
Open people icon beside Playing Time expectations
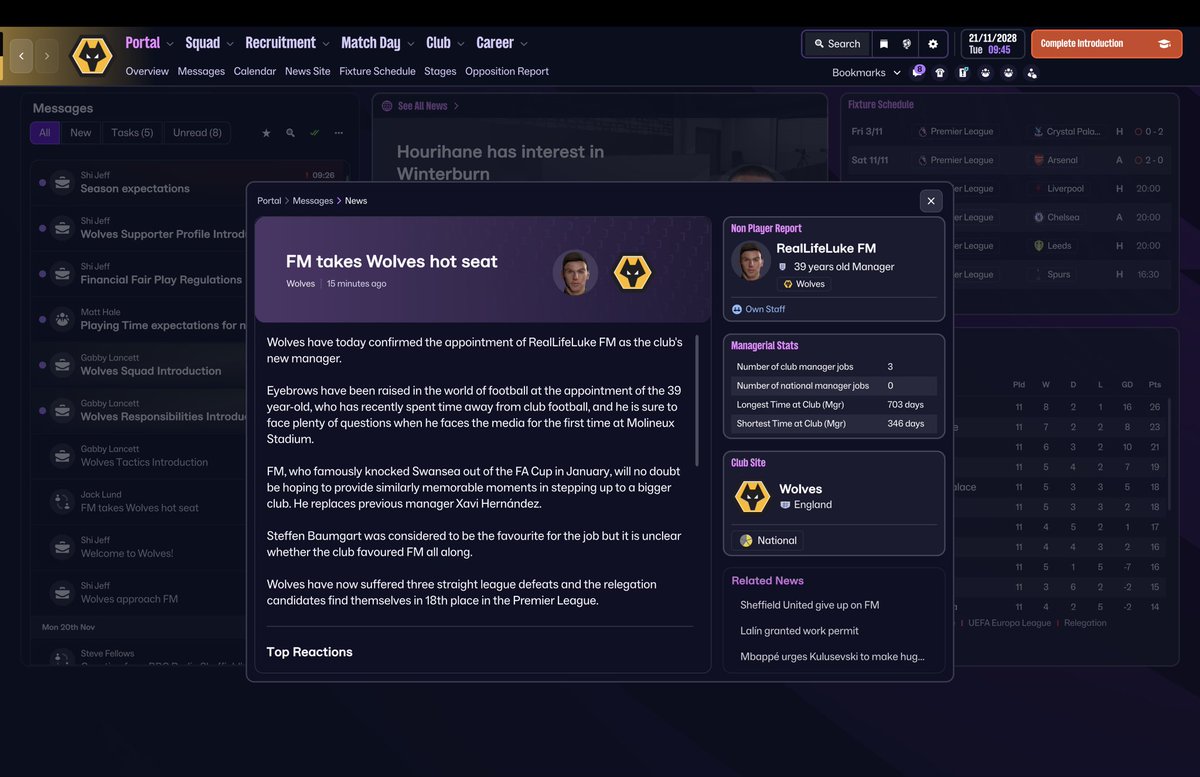point(63,320)
